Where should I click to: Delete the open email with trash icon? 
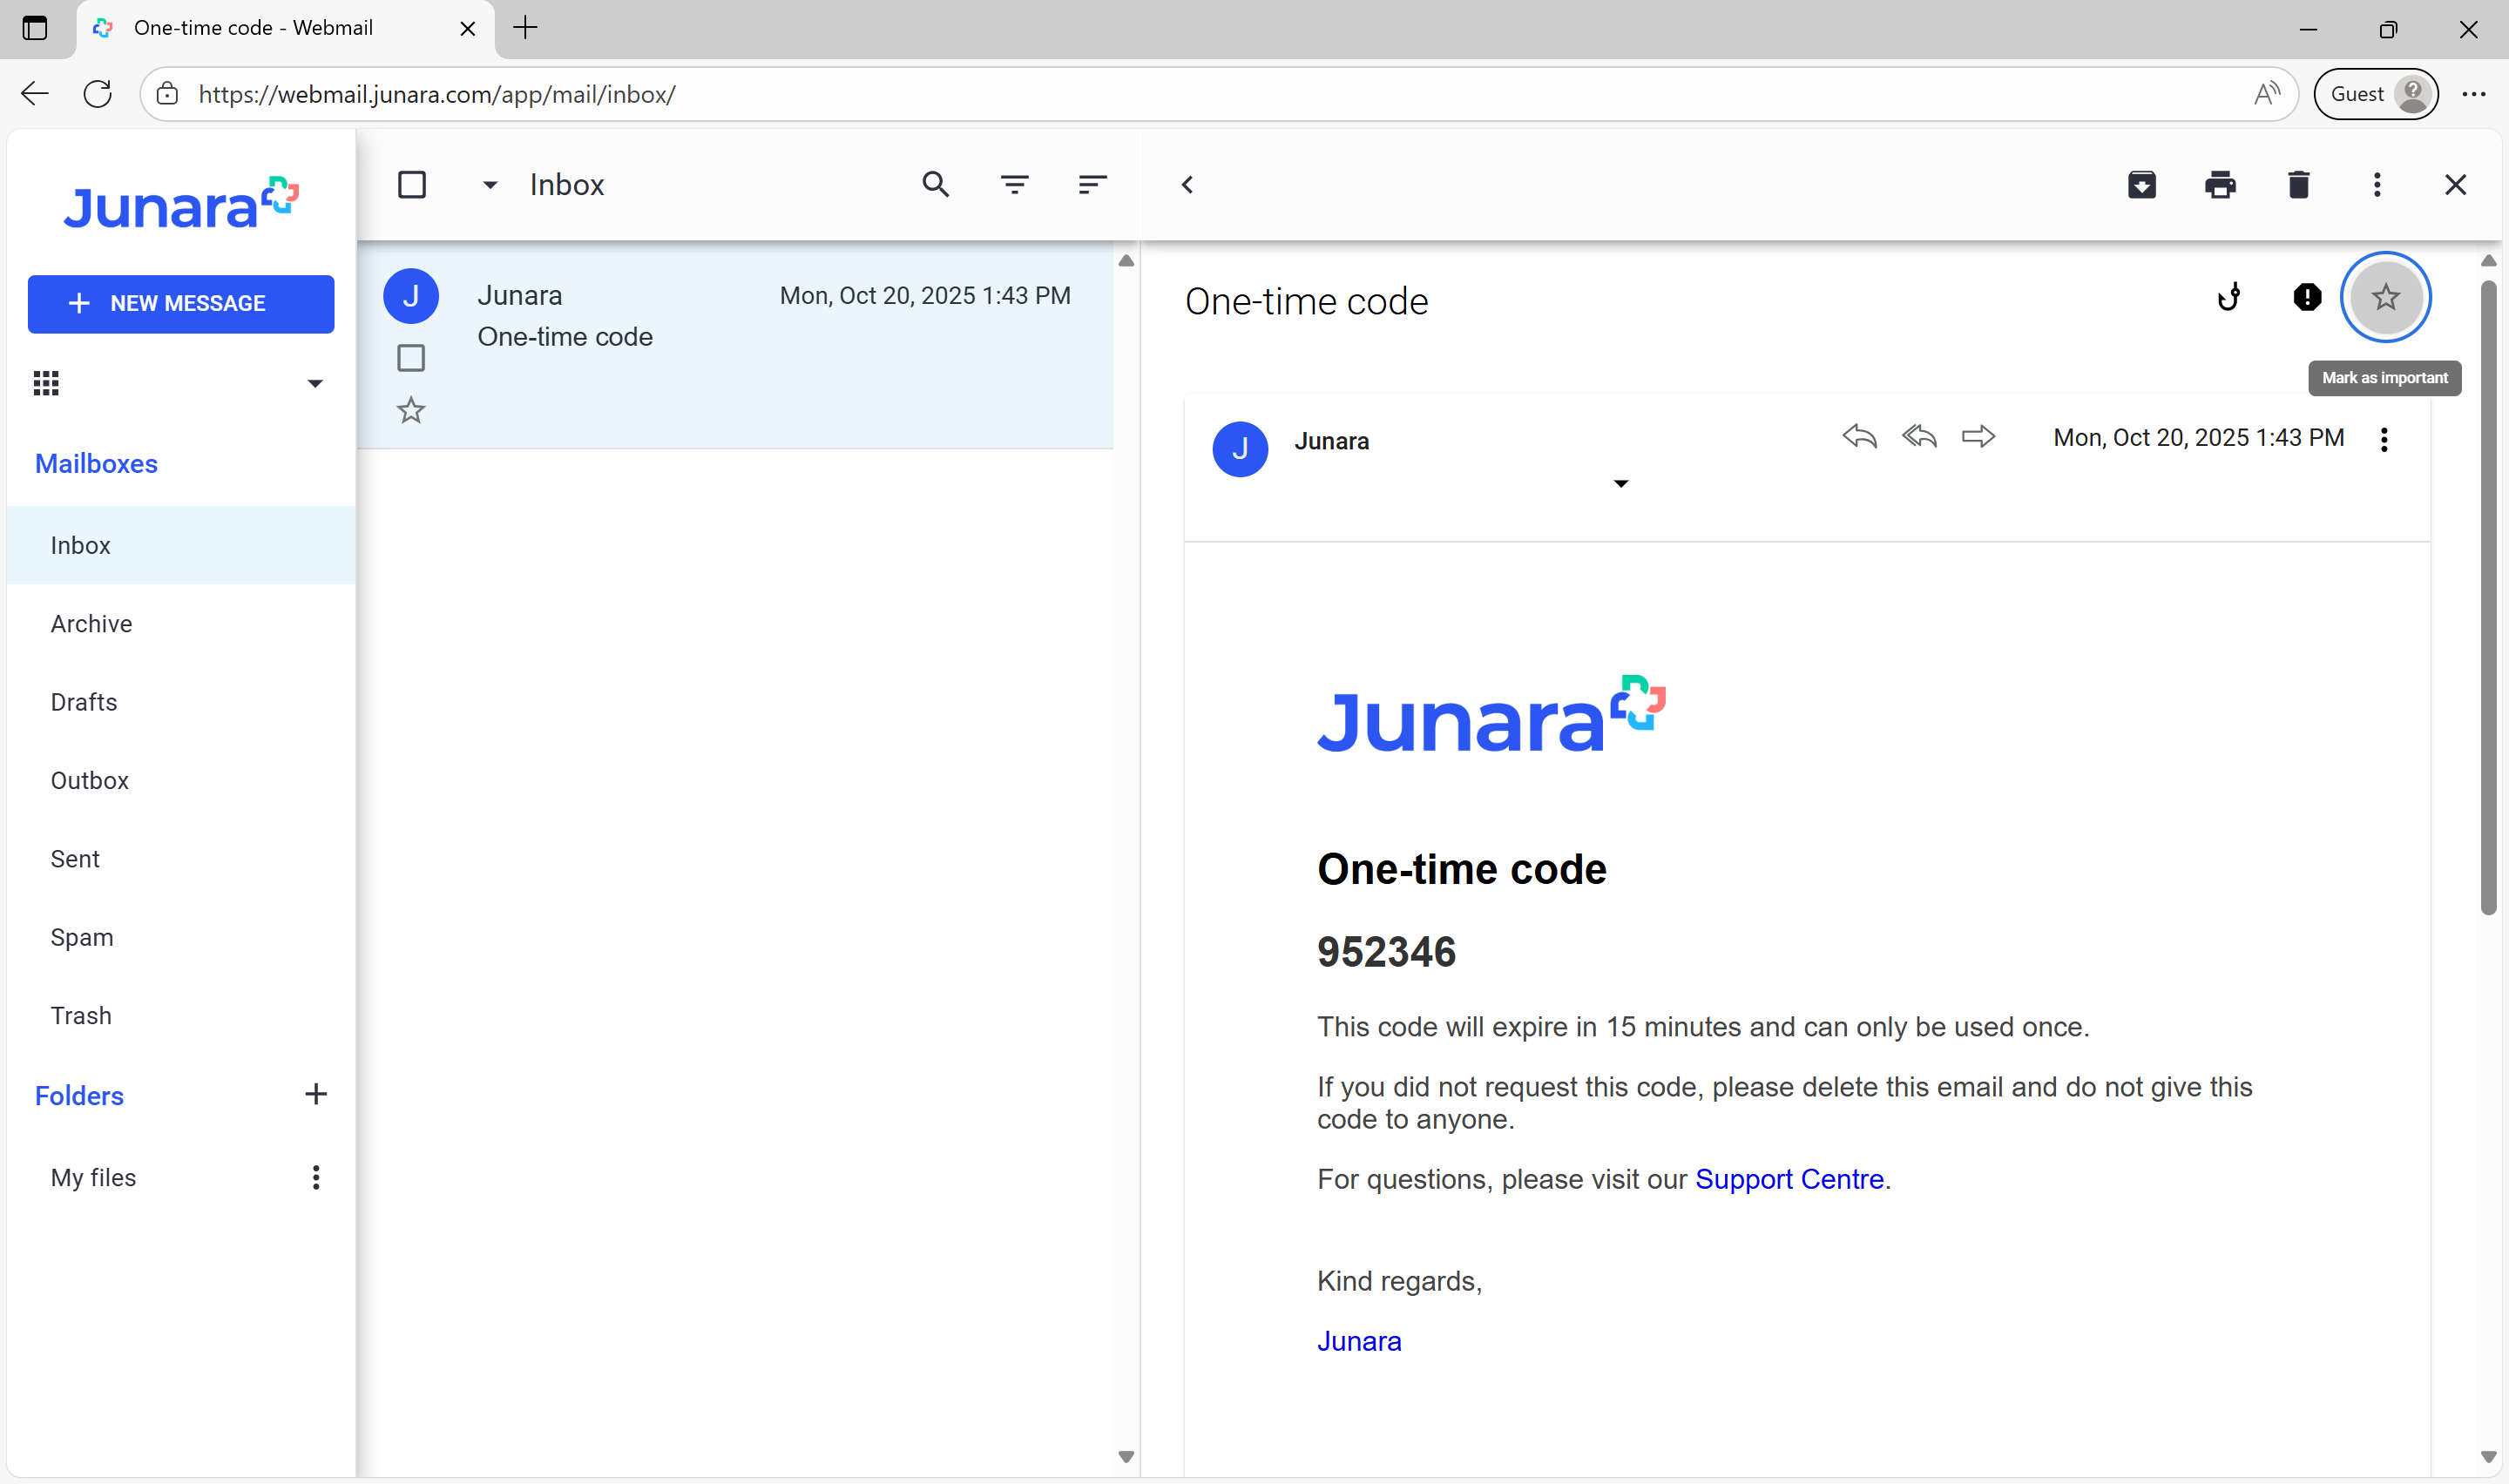(x=2298, y=185)
